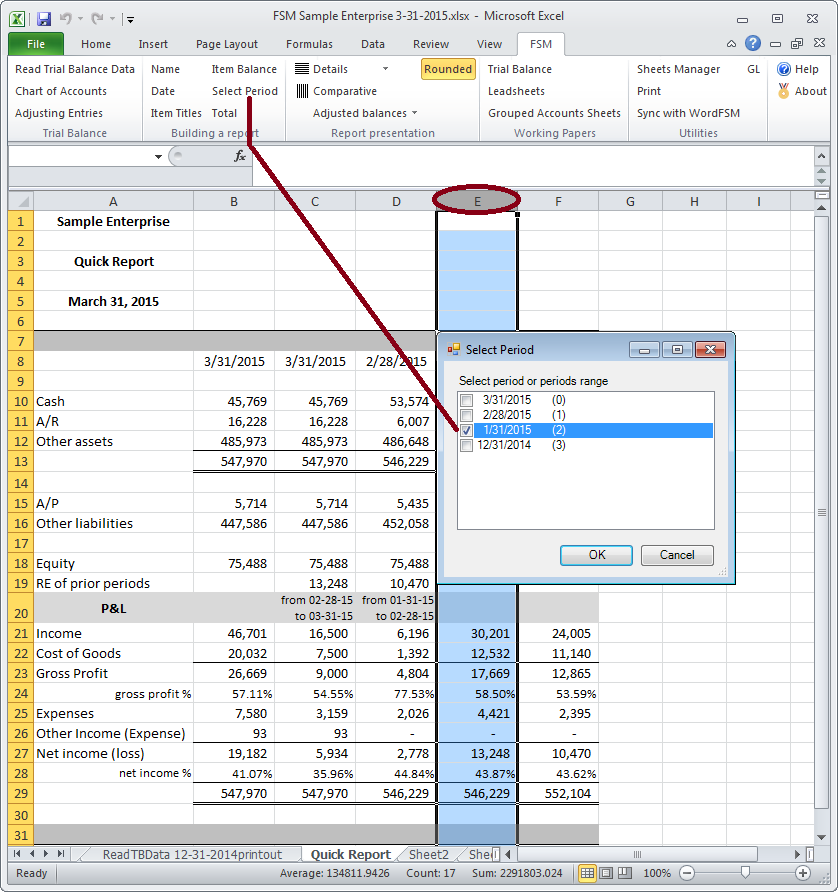Select the column E header
This screenshot has height=892, width=838.
(476, 200)
